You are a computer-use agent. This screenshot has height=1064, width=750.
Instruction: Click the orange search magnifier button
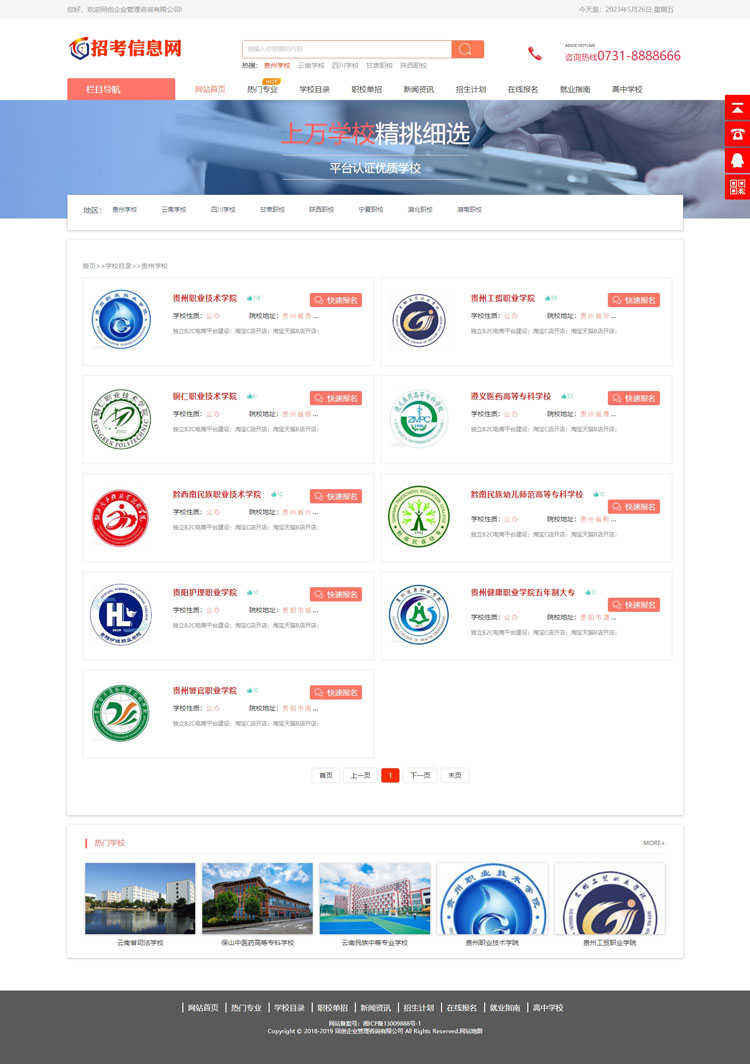[x=467, y=49]
